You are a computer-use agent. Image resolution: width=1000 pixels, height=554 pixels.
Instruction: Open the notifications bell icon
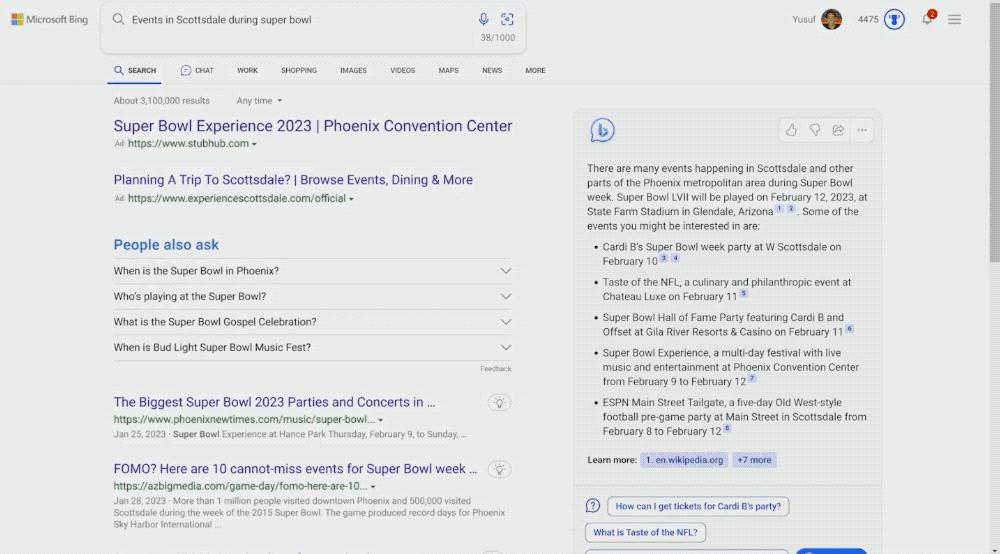[927, 19]
